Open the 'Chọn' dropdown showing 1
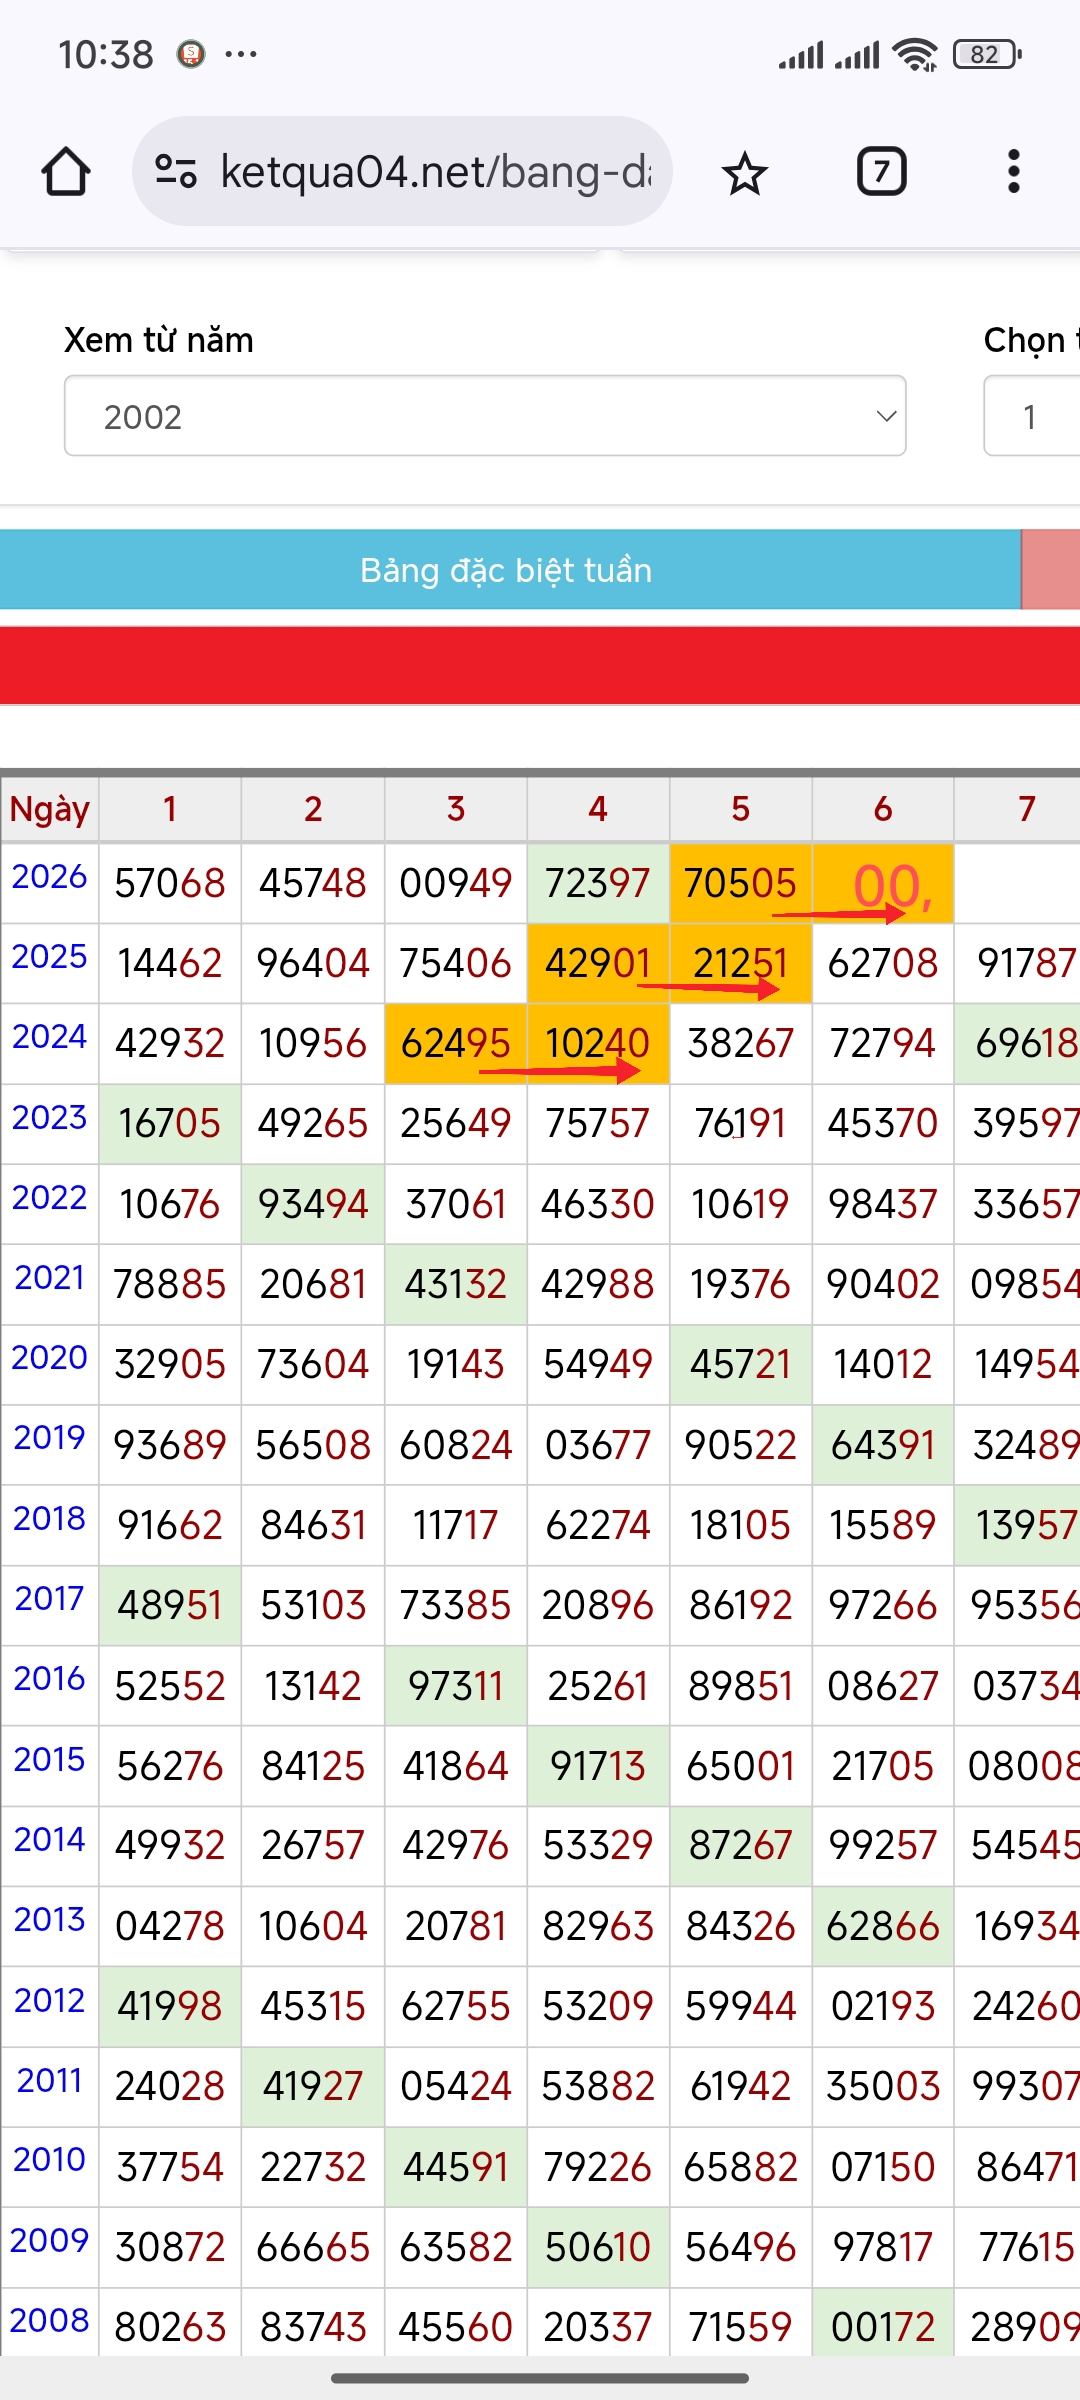The image size is (1080, 2400). 1032,416
